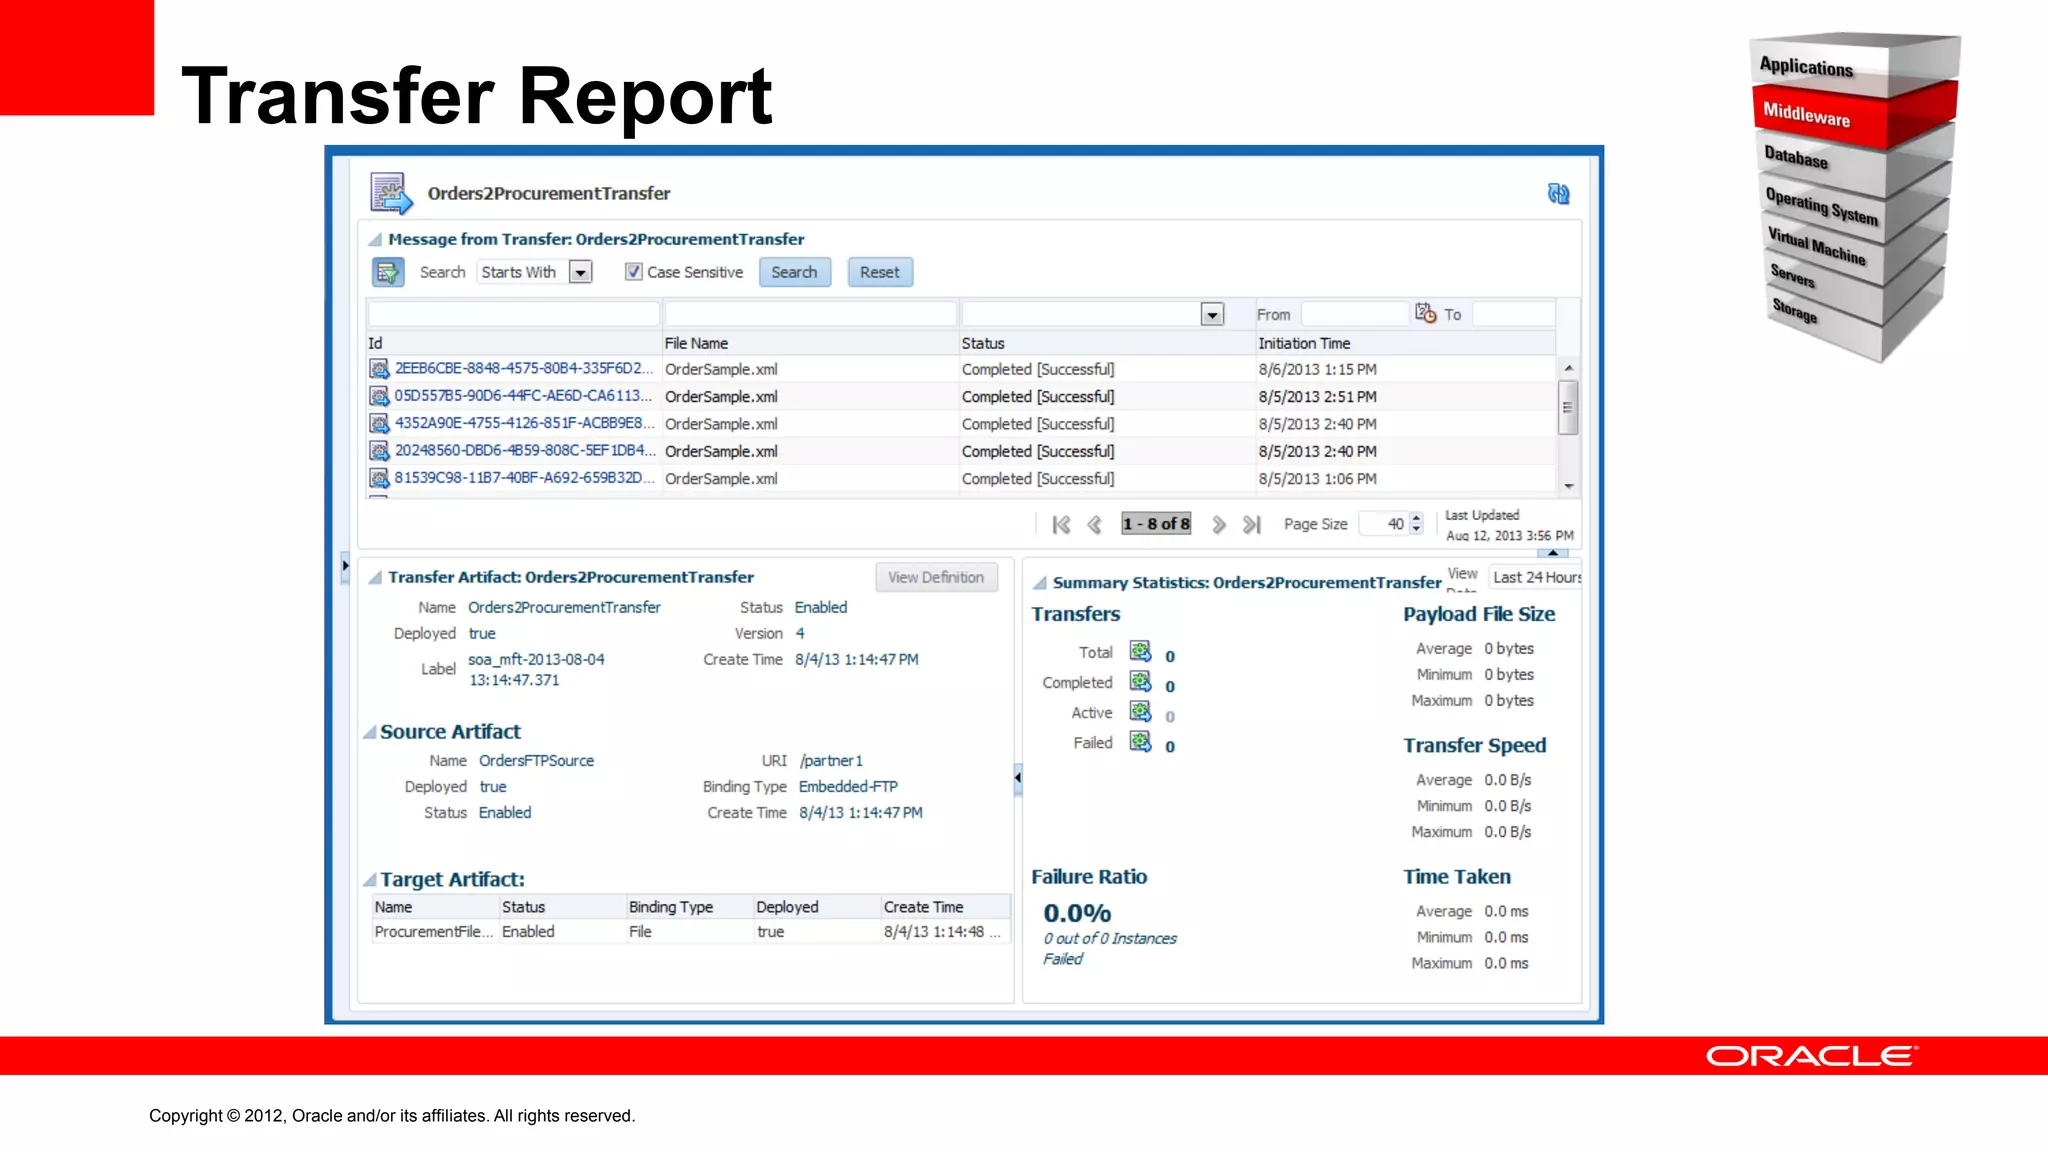Open message link 81539C98-11B7-40BF-A692
This screenshot has height=1152, width=2048.
pyautogui.click(x=524, y=478)
